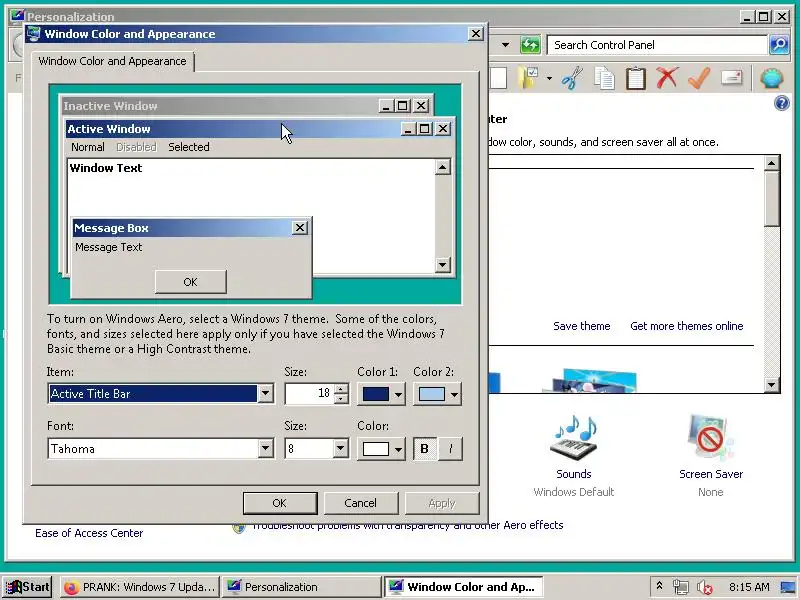Click the Search Control Panel field
Screen dimensions: 800x600
tap(657, 45)
